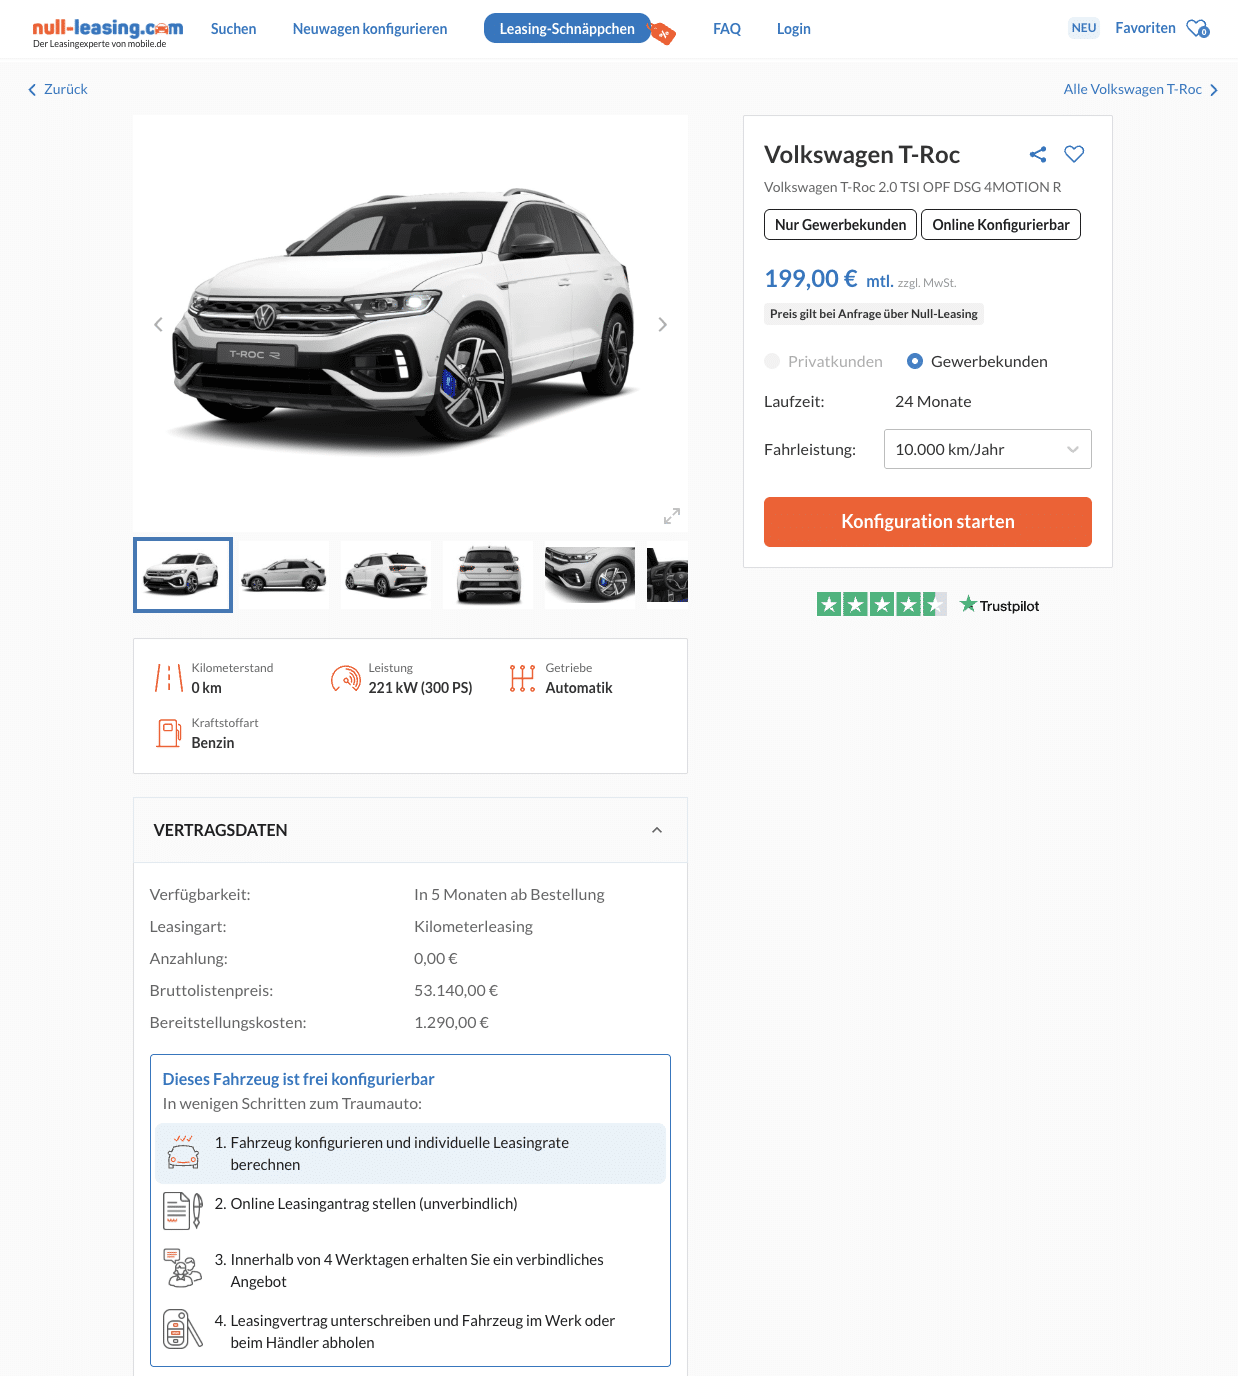Select the side profile car thumbnail
This screenshot has height=1376, width=1238.
pos(284,575)
